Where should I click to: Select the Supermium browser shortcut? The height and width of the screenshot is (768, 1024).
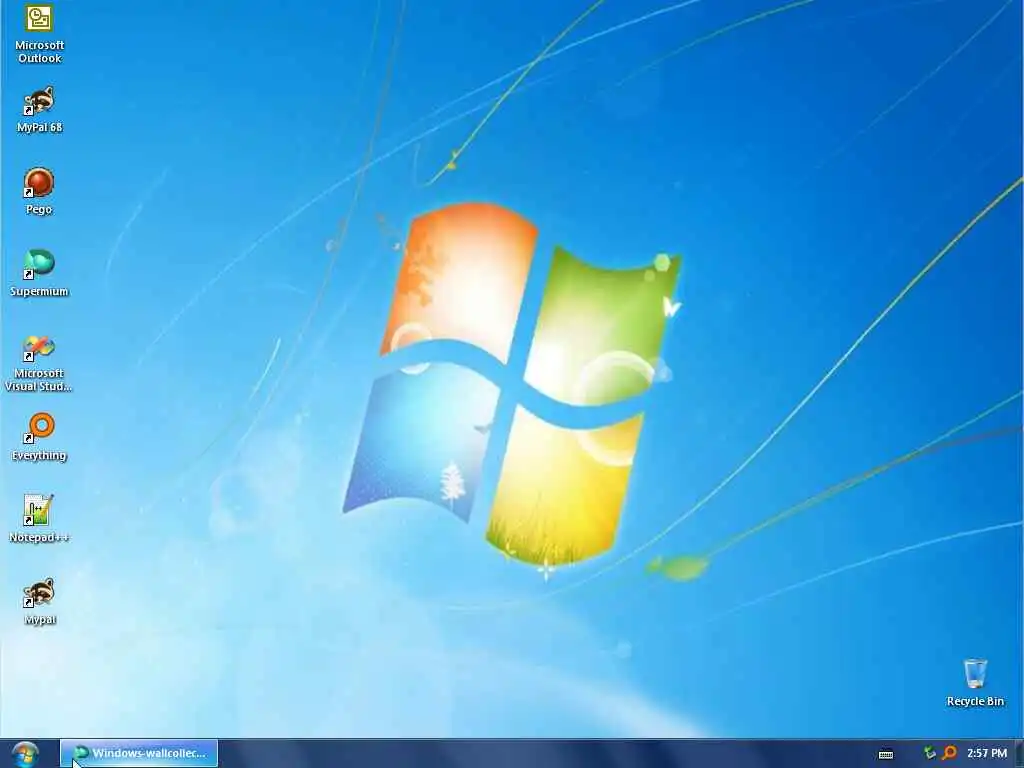tap(39, 274)
